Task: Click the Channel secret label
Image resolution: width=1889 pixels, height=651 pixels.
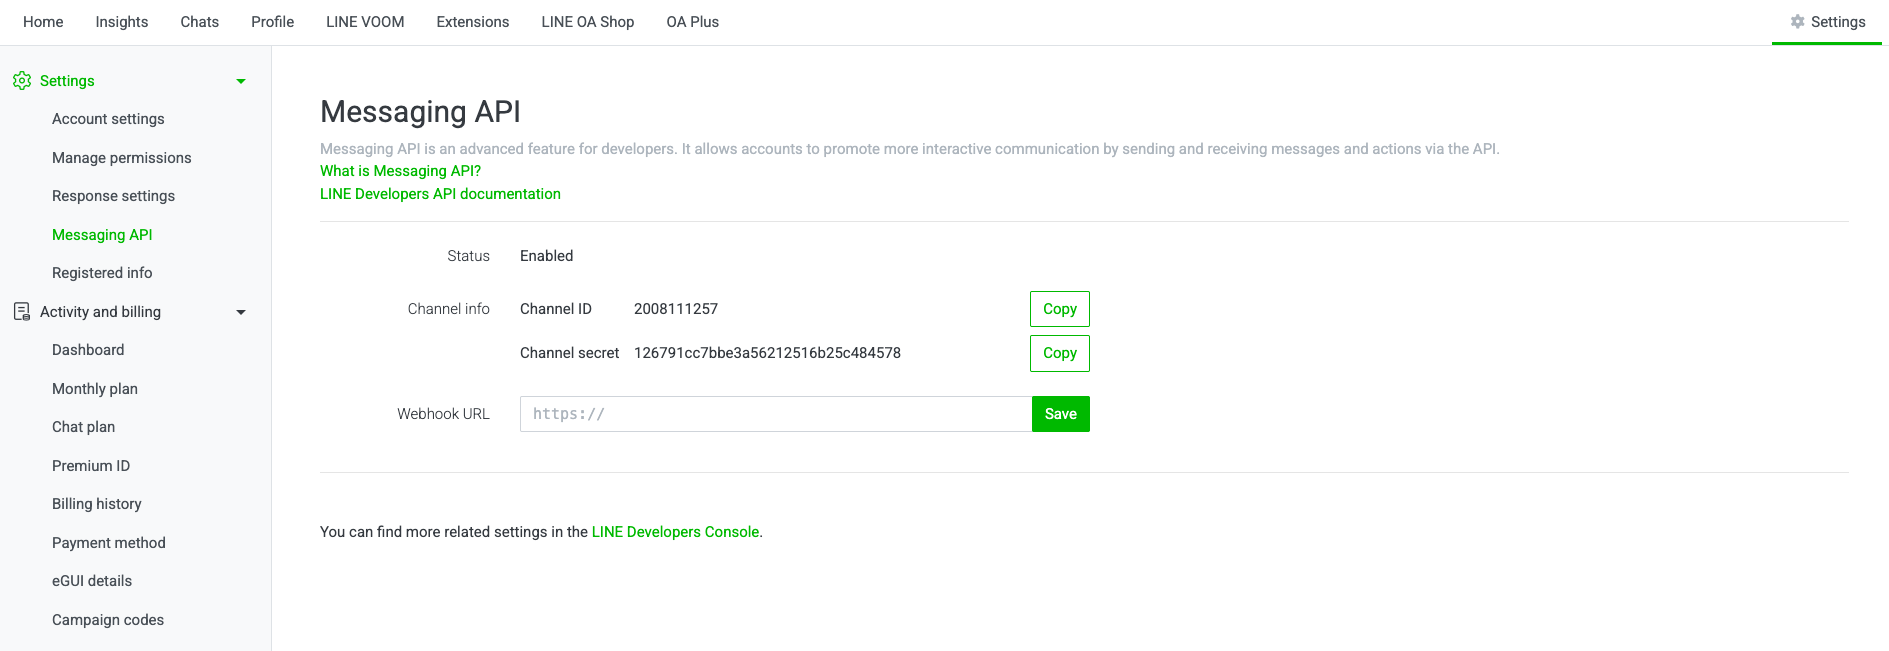Action: click(x=569, y=353)
